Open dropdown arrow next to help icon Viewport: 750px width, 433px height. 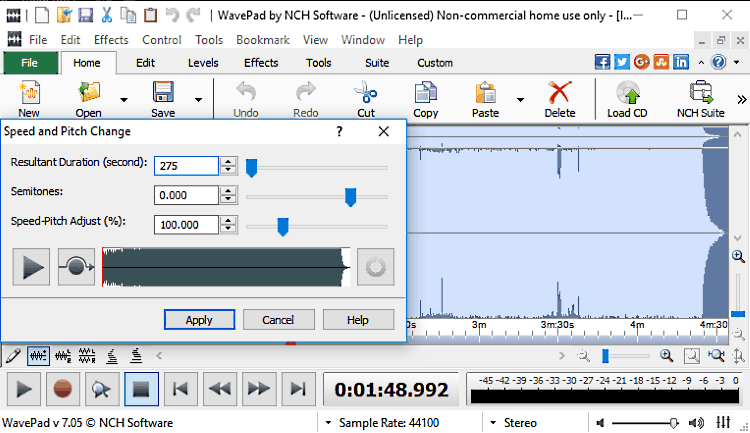pos(737,63)
